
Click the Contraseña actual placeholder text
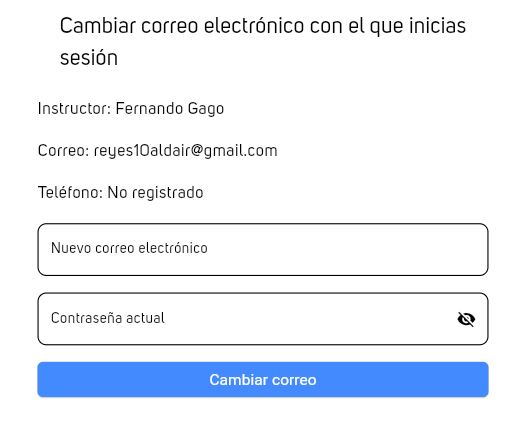tap(108, 318)
